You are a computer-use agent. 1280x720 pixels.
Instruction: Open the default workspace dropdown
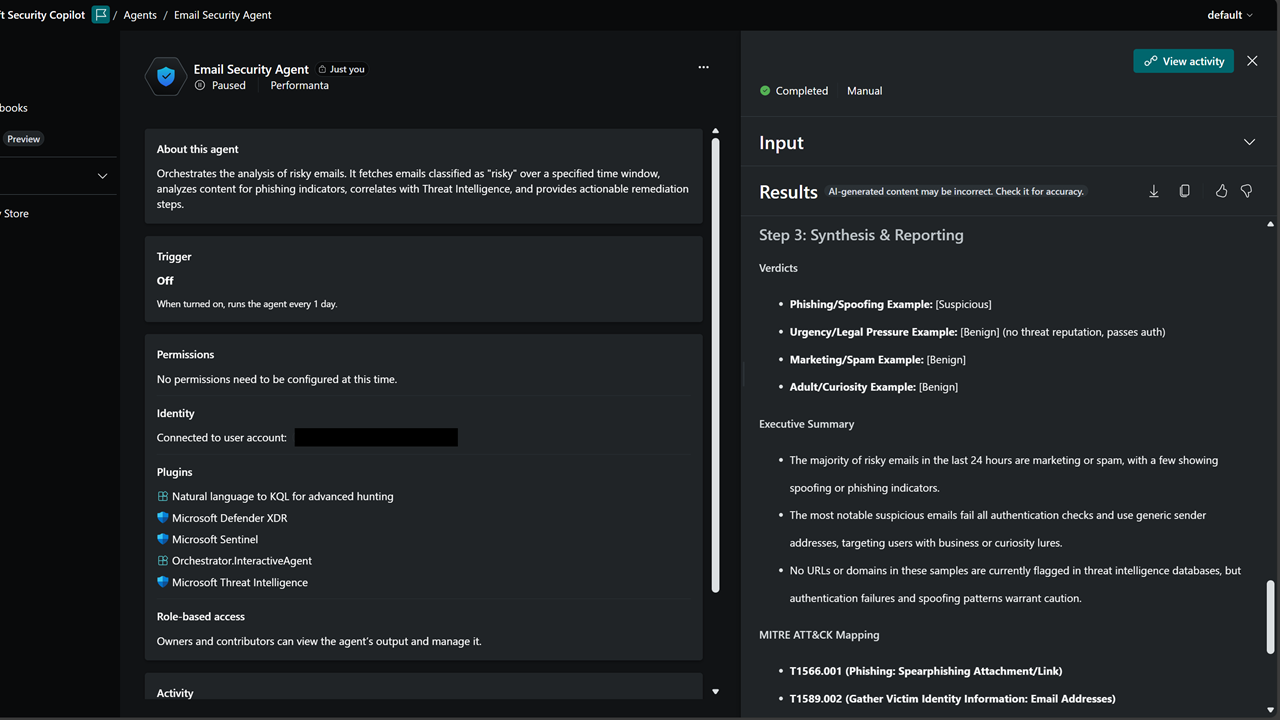(x=1230, y=15)
